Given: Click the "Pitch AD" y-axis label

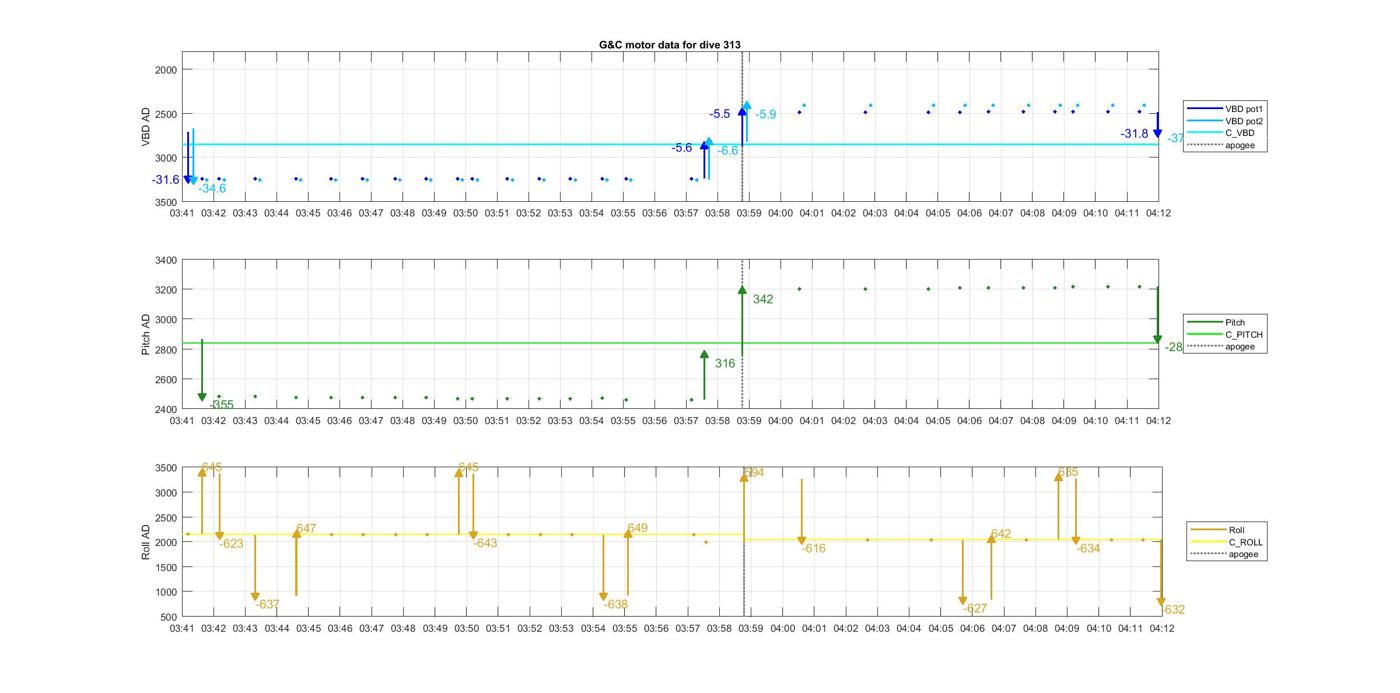Looking at the screenshot, I should [x=146, y=334].
